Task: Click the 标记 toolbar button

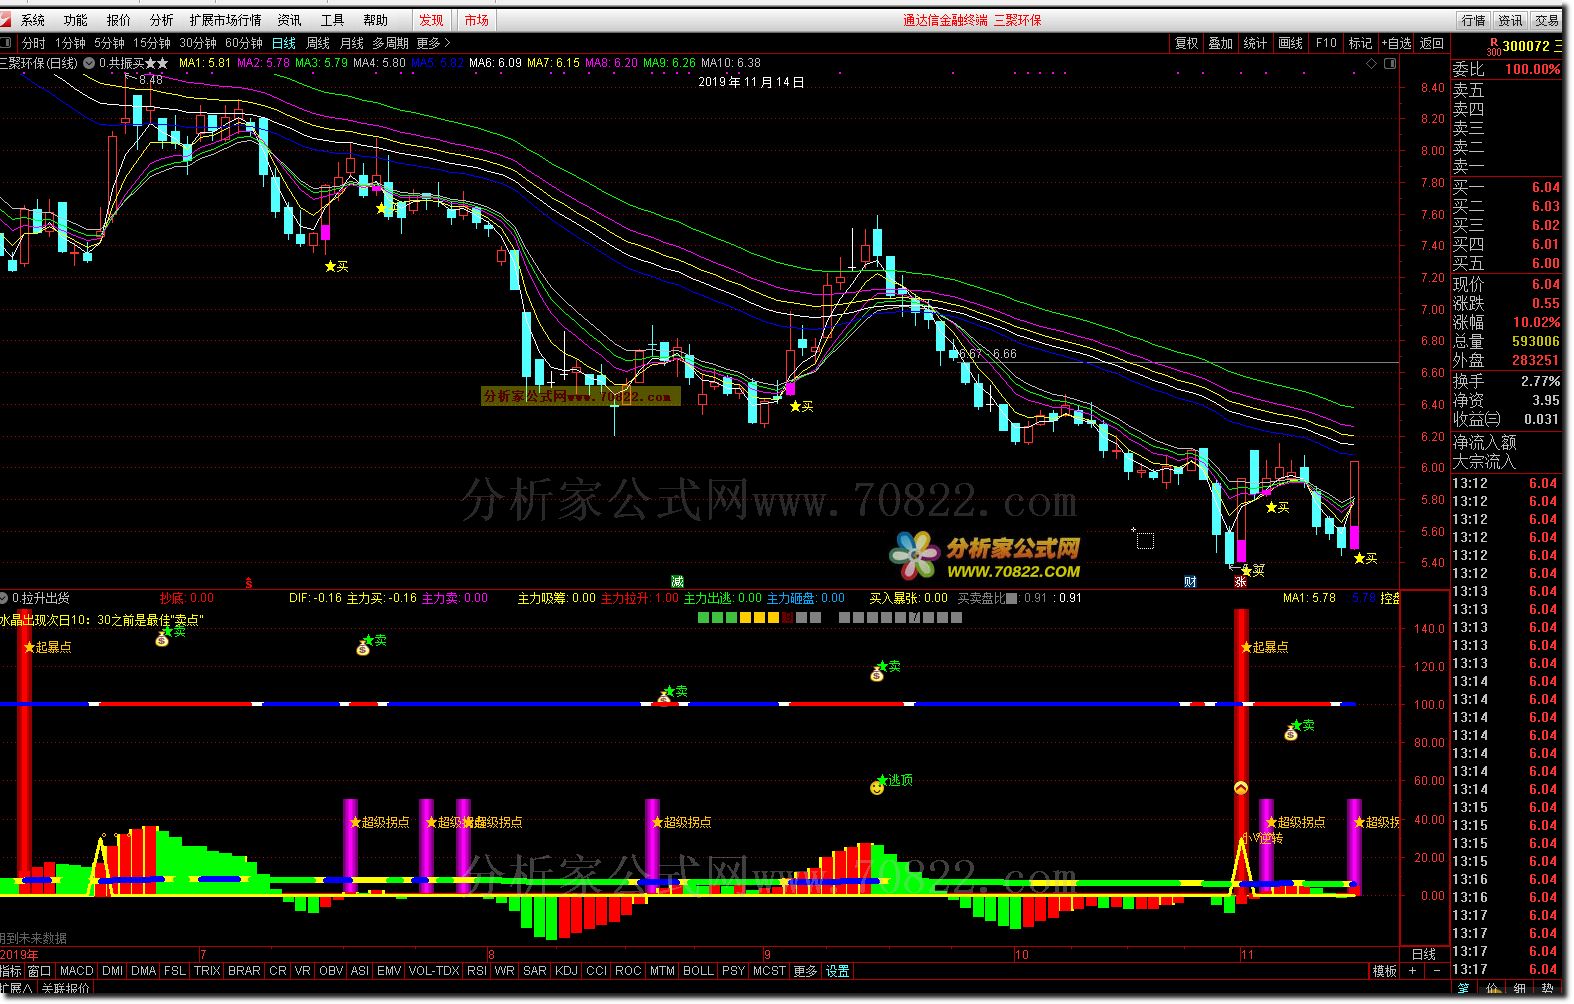Action: click(1360, 43)
